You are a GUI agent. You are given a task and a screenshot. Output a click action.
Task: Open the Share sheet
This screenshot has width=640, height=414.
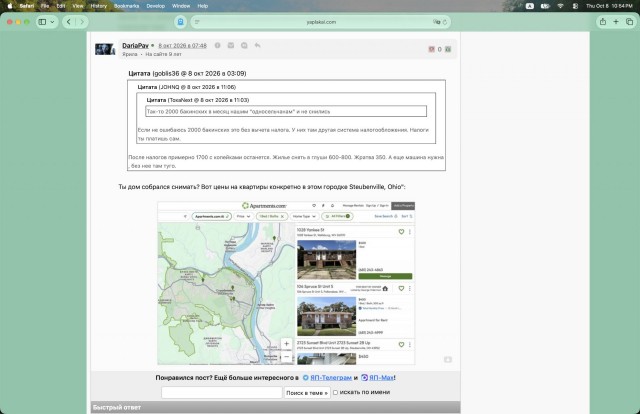602,22
